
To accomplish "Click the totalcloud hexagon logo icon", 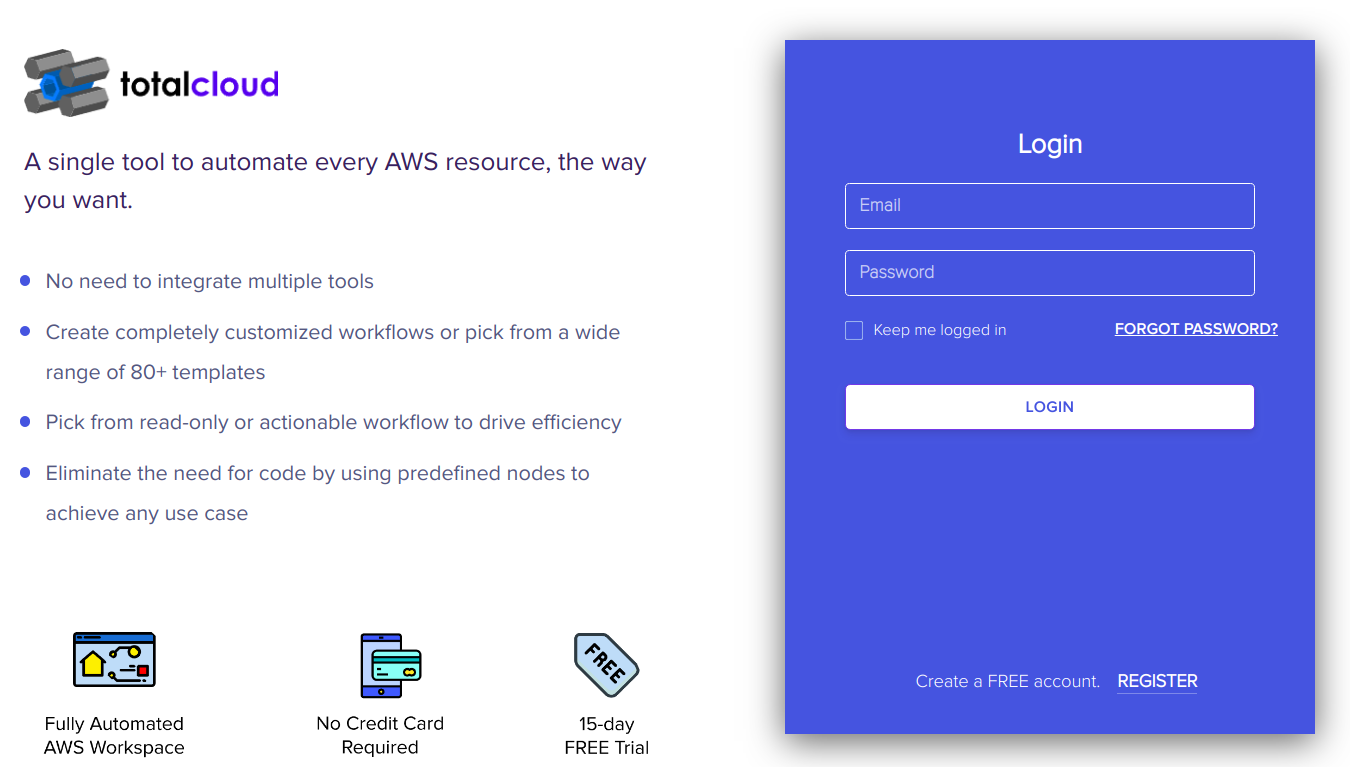I will (x=66, y=83).
